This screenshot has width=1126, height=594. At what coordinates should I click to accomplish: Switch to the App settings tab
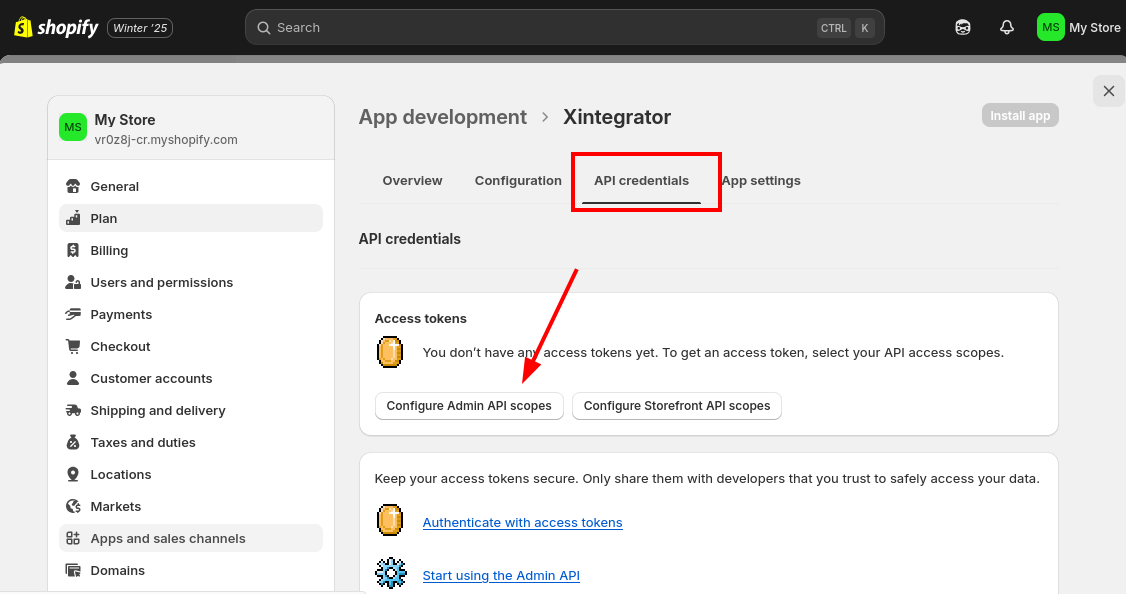(760, 180)
